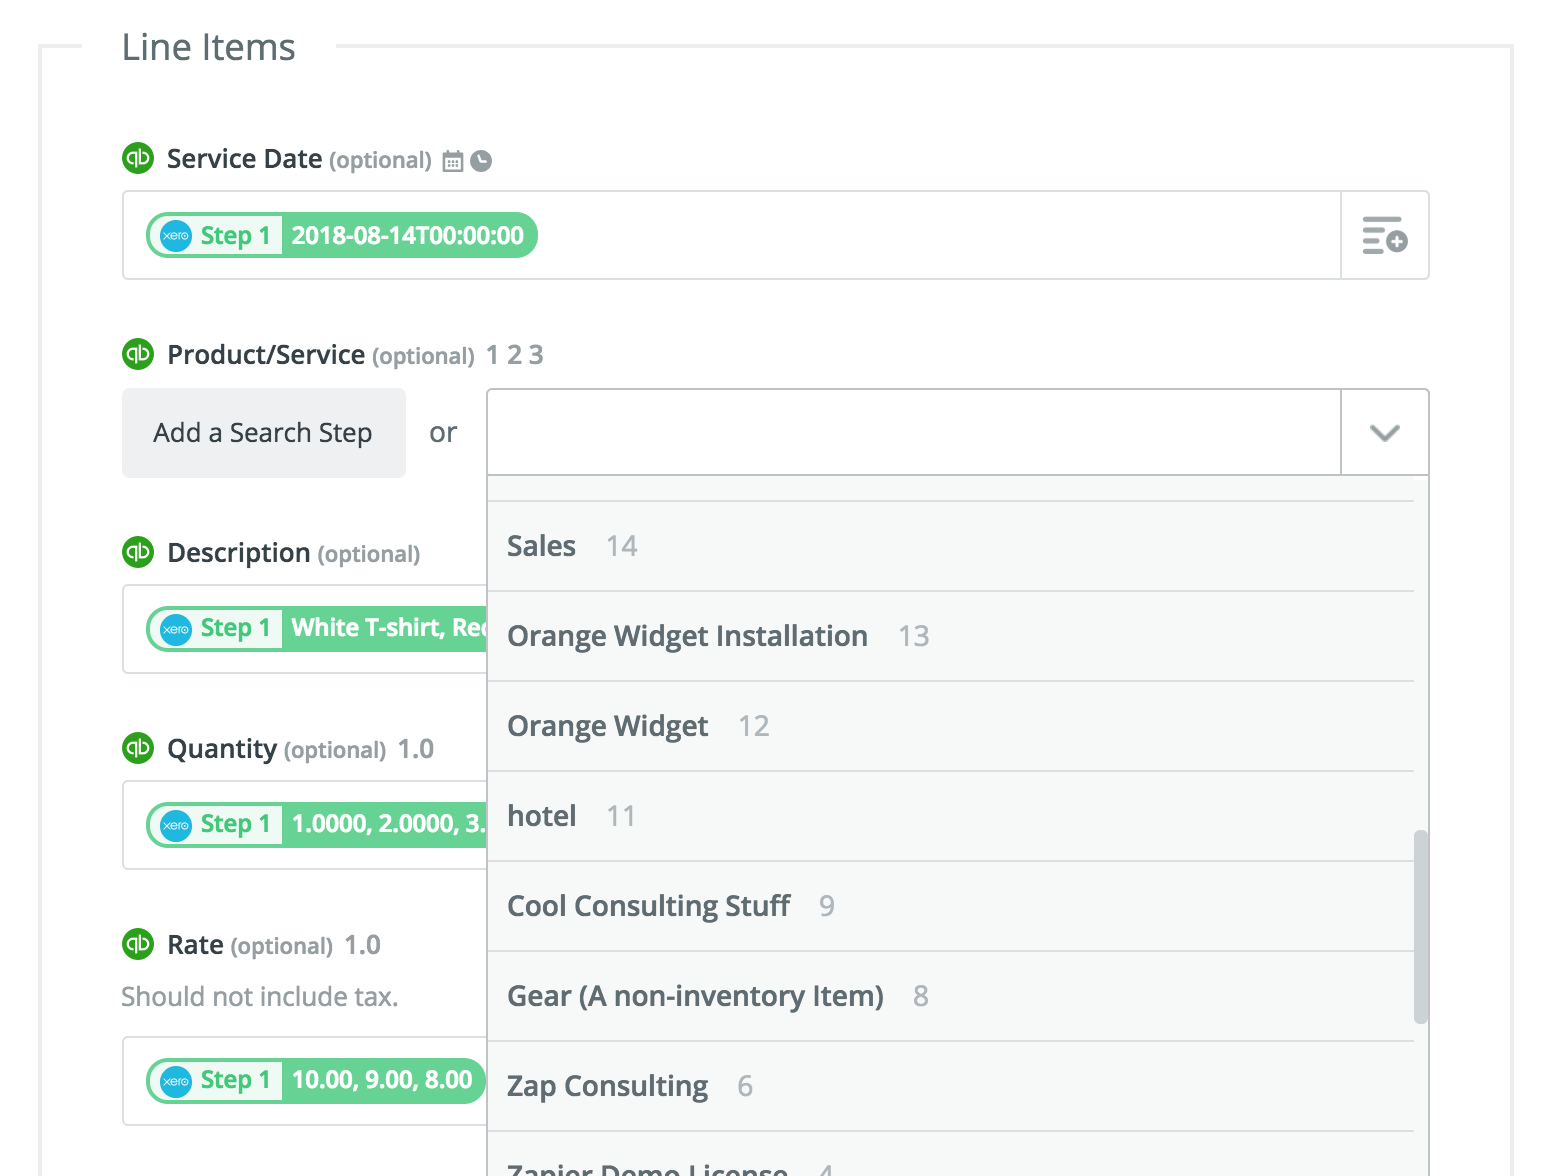Click the QuickBooks icon beside Service Date
Viewport: 1552px width, 1176px height.
[x=138, y=158]
